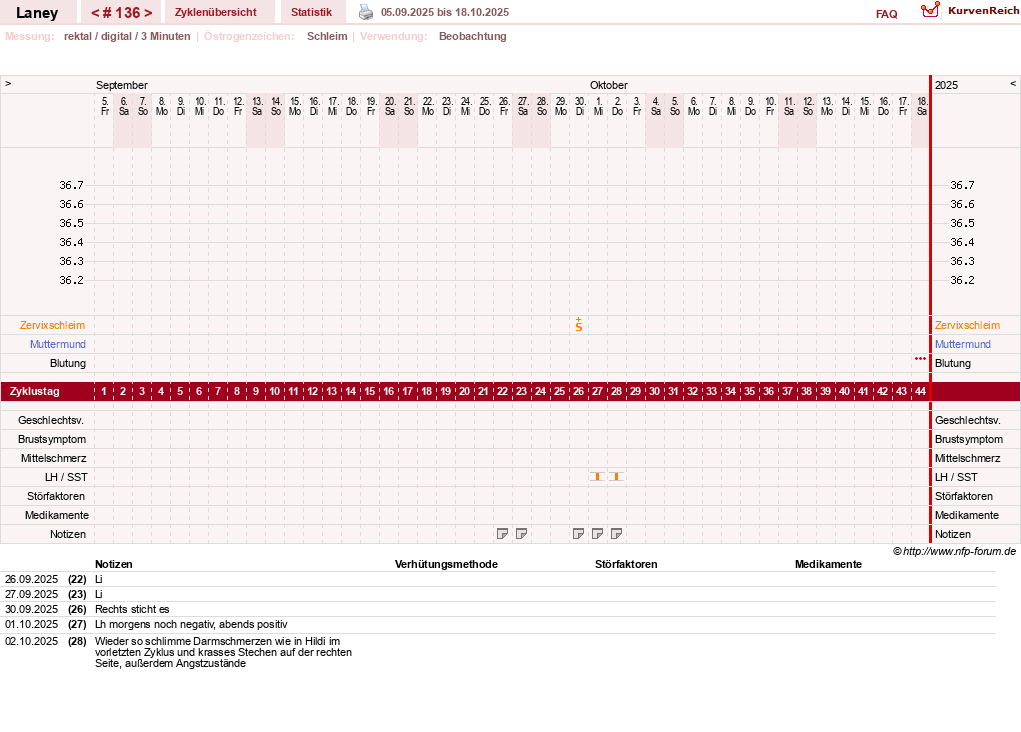This screenshot has width=1021, height=732.
Task: Open note icon on 2. October
Action: pyautogui.click(x=616, y=534)
